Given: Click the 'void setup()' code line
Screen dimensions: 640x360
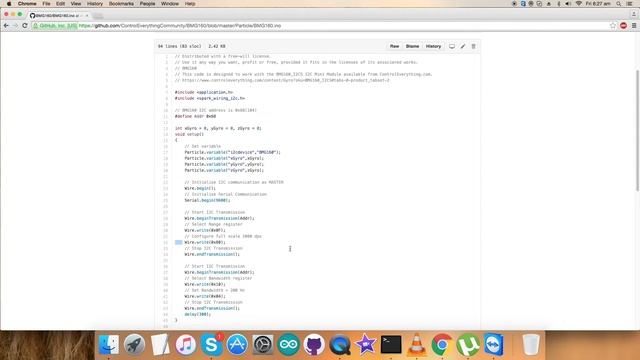Looking at the screenshot, I should (189, 134).
